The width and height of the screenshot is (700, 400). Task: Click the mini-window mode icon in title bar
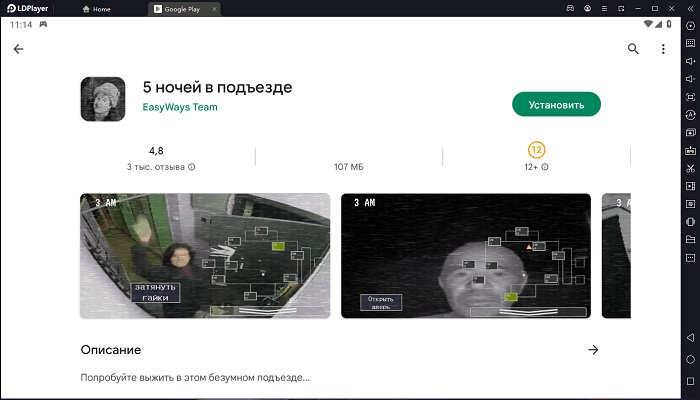[x=621, y=8]
